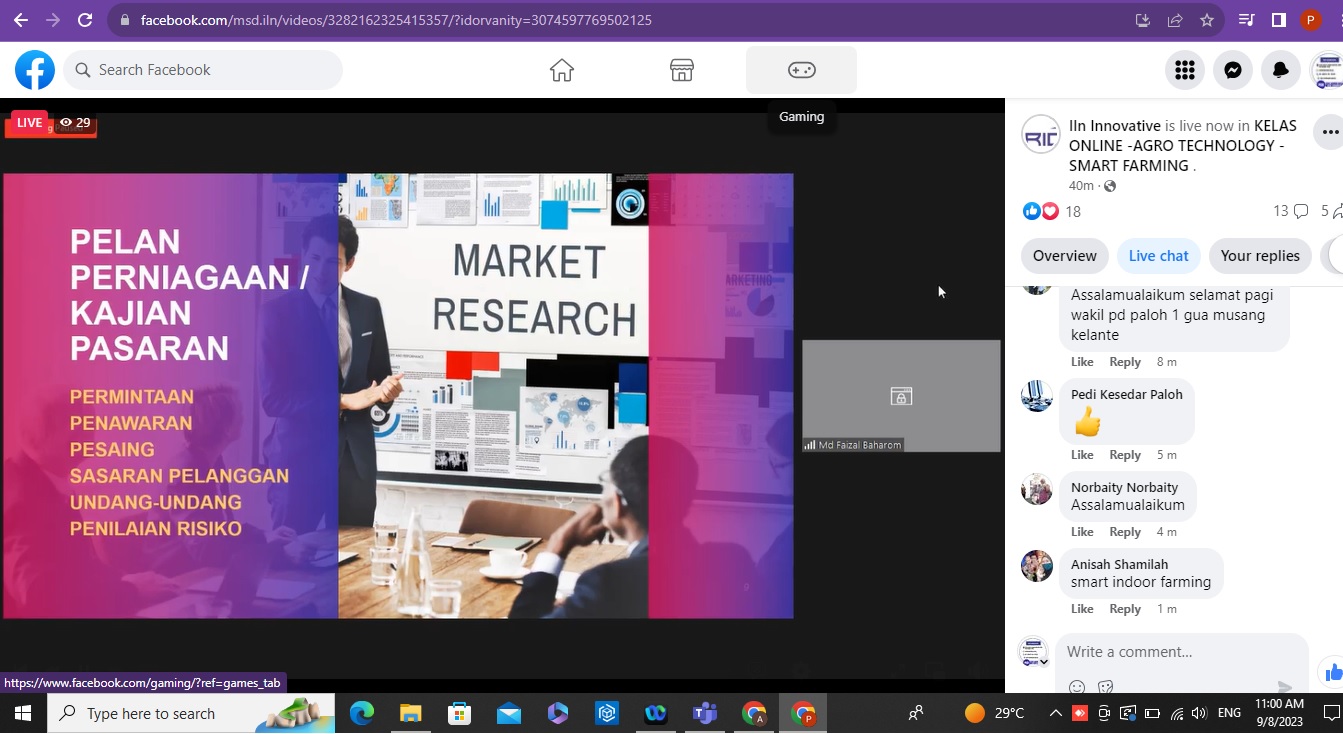
Task: Open the notifications bell
Action: pyautogui.click(x=1281, y=70)
